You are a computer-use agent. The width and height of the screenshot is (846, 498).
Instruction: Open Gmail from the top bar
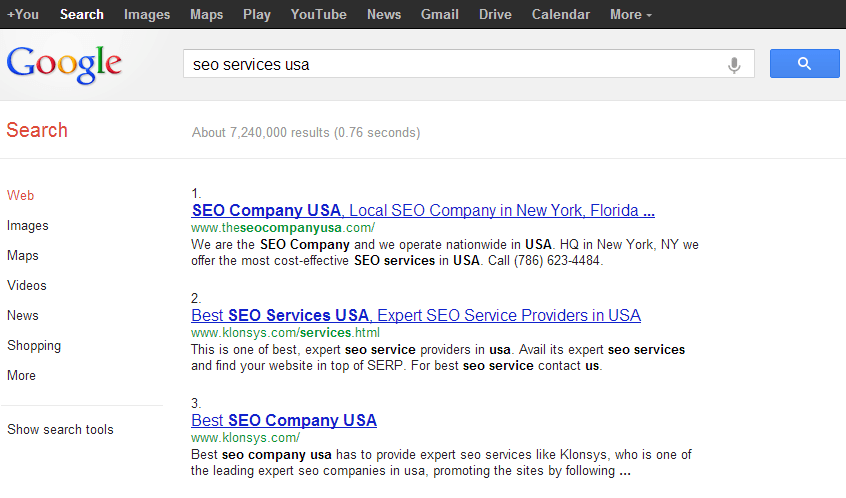pos(440,15)
